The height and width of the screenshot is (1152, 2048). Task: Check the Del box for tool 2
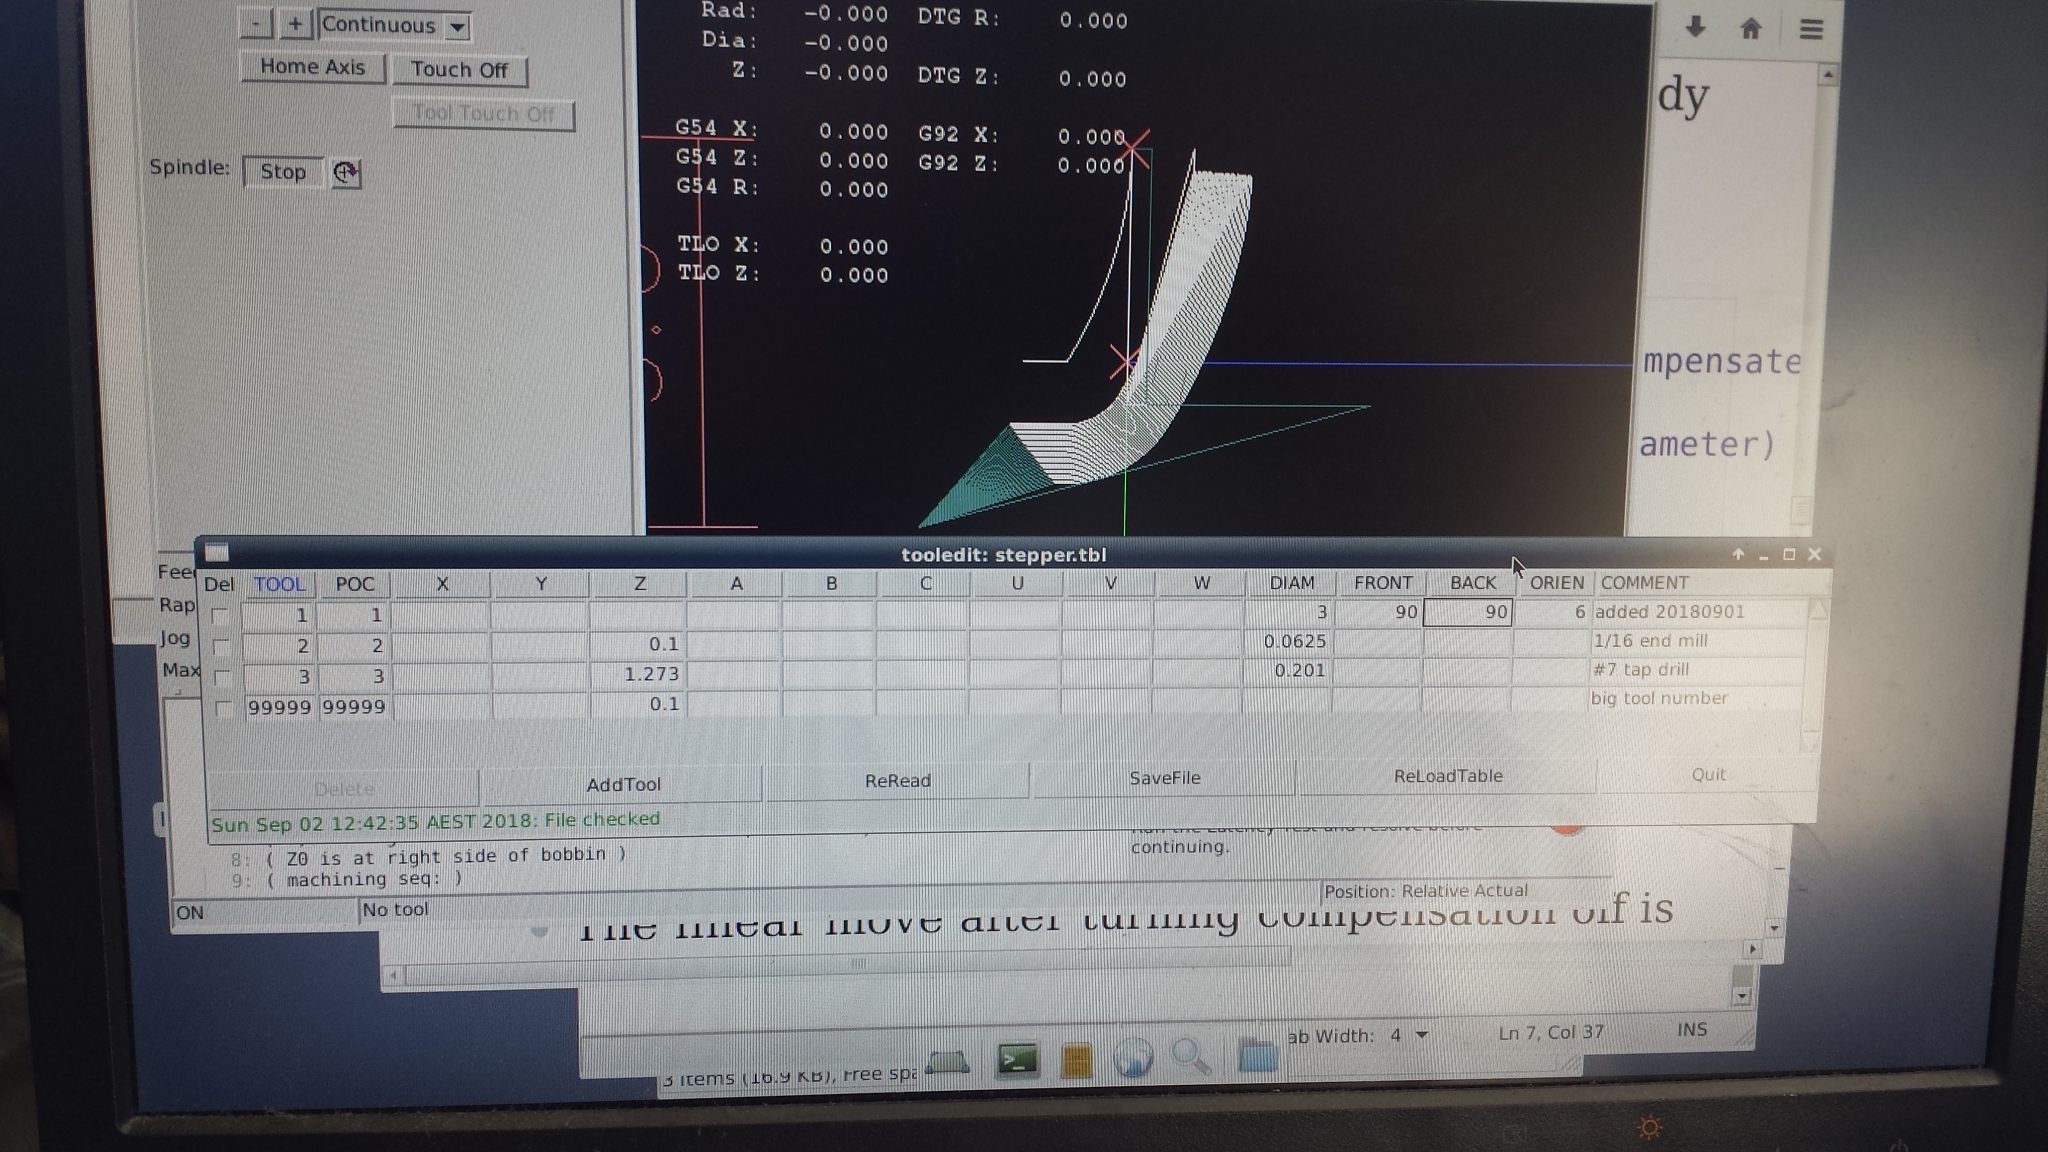[x=221, y=647]
